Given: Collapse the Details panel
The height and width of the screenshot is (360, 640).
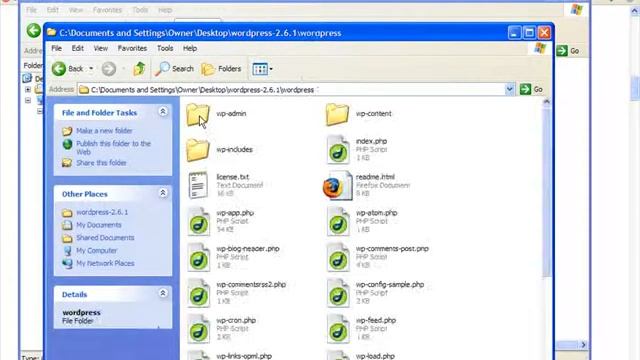Looking at the screenshot, I should 163,293.
